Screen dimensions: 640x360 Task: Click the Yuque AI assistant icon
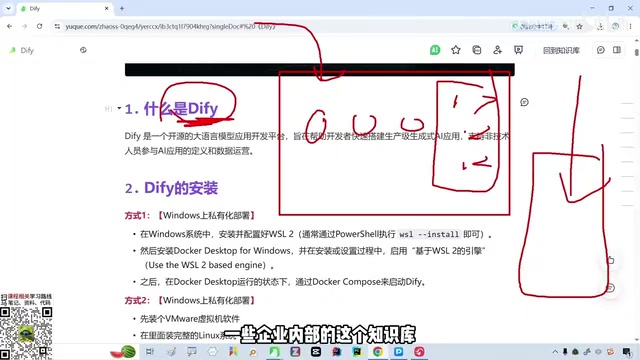(435, 50)
